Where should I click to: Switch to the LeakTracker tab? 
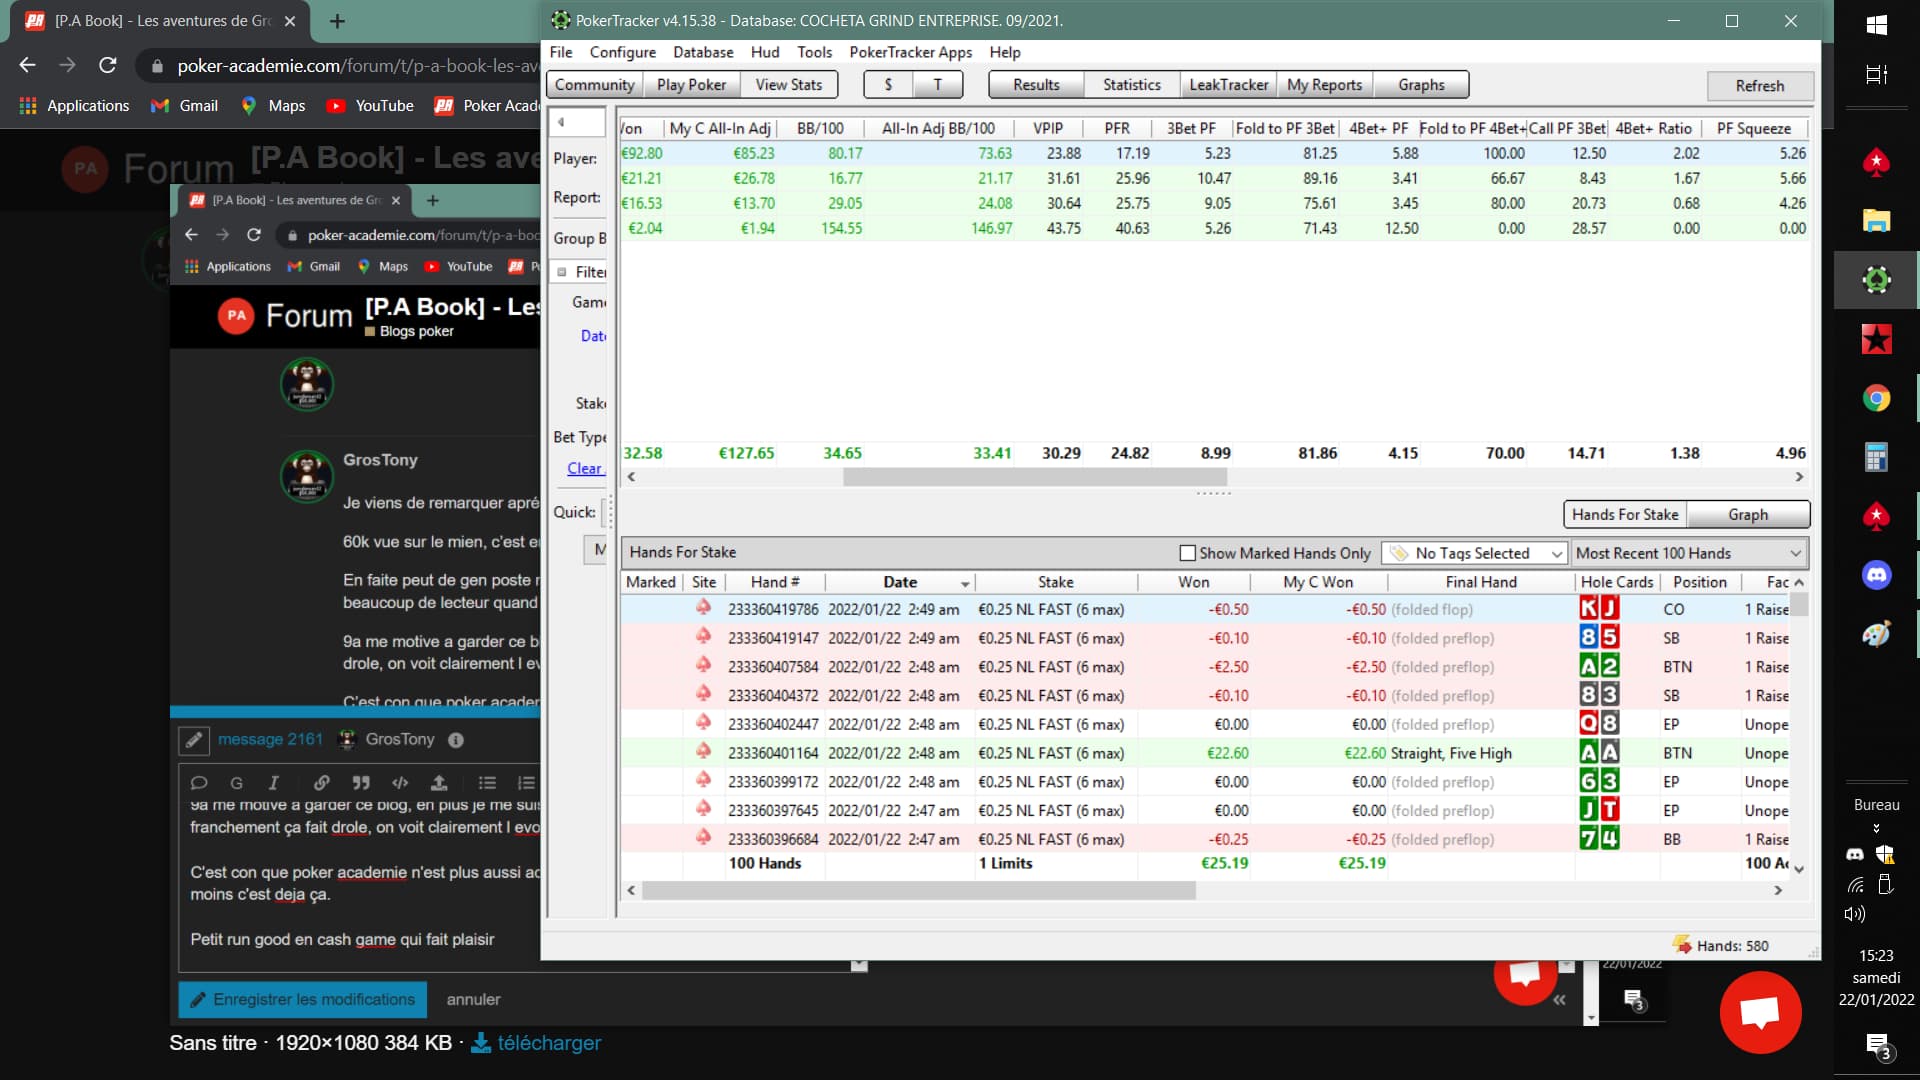(x=1228, y=85)
